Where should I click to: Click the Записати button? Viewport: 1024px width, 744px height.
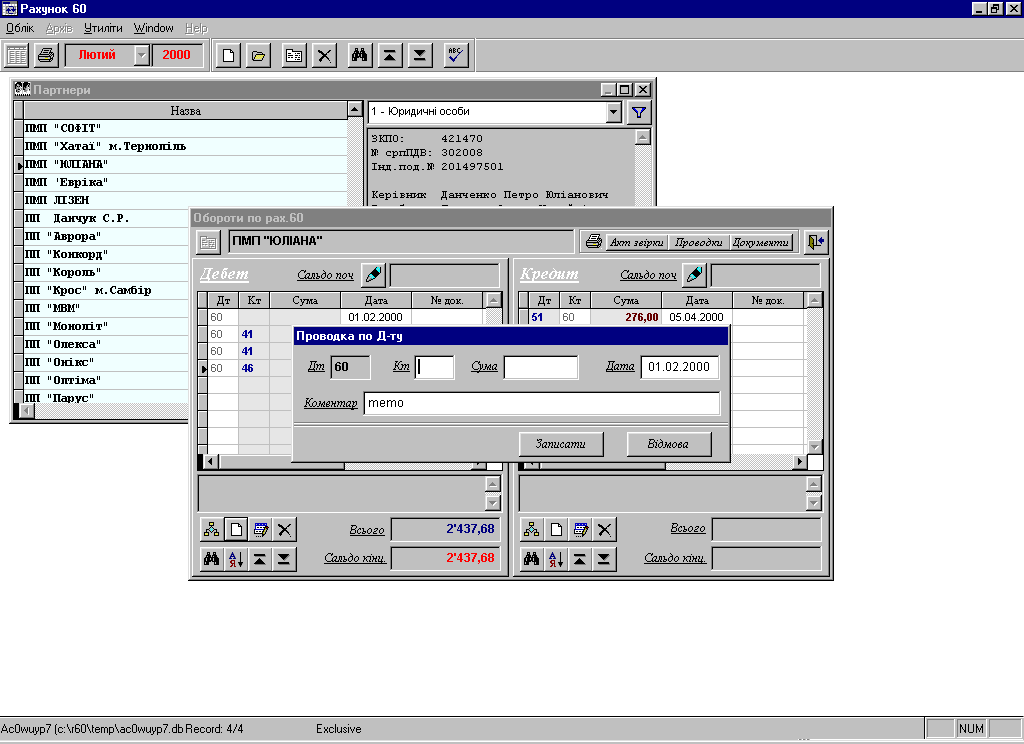(x=561, y=444)
